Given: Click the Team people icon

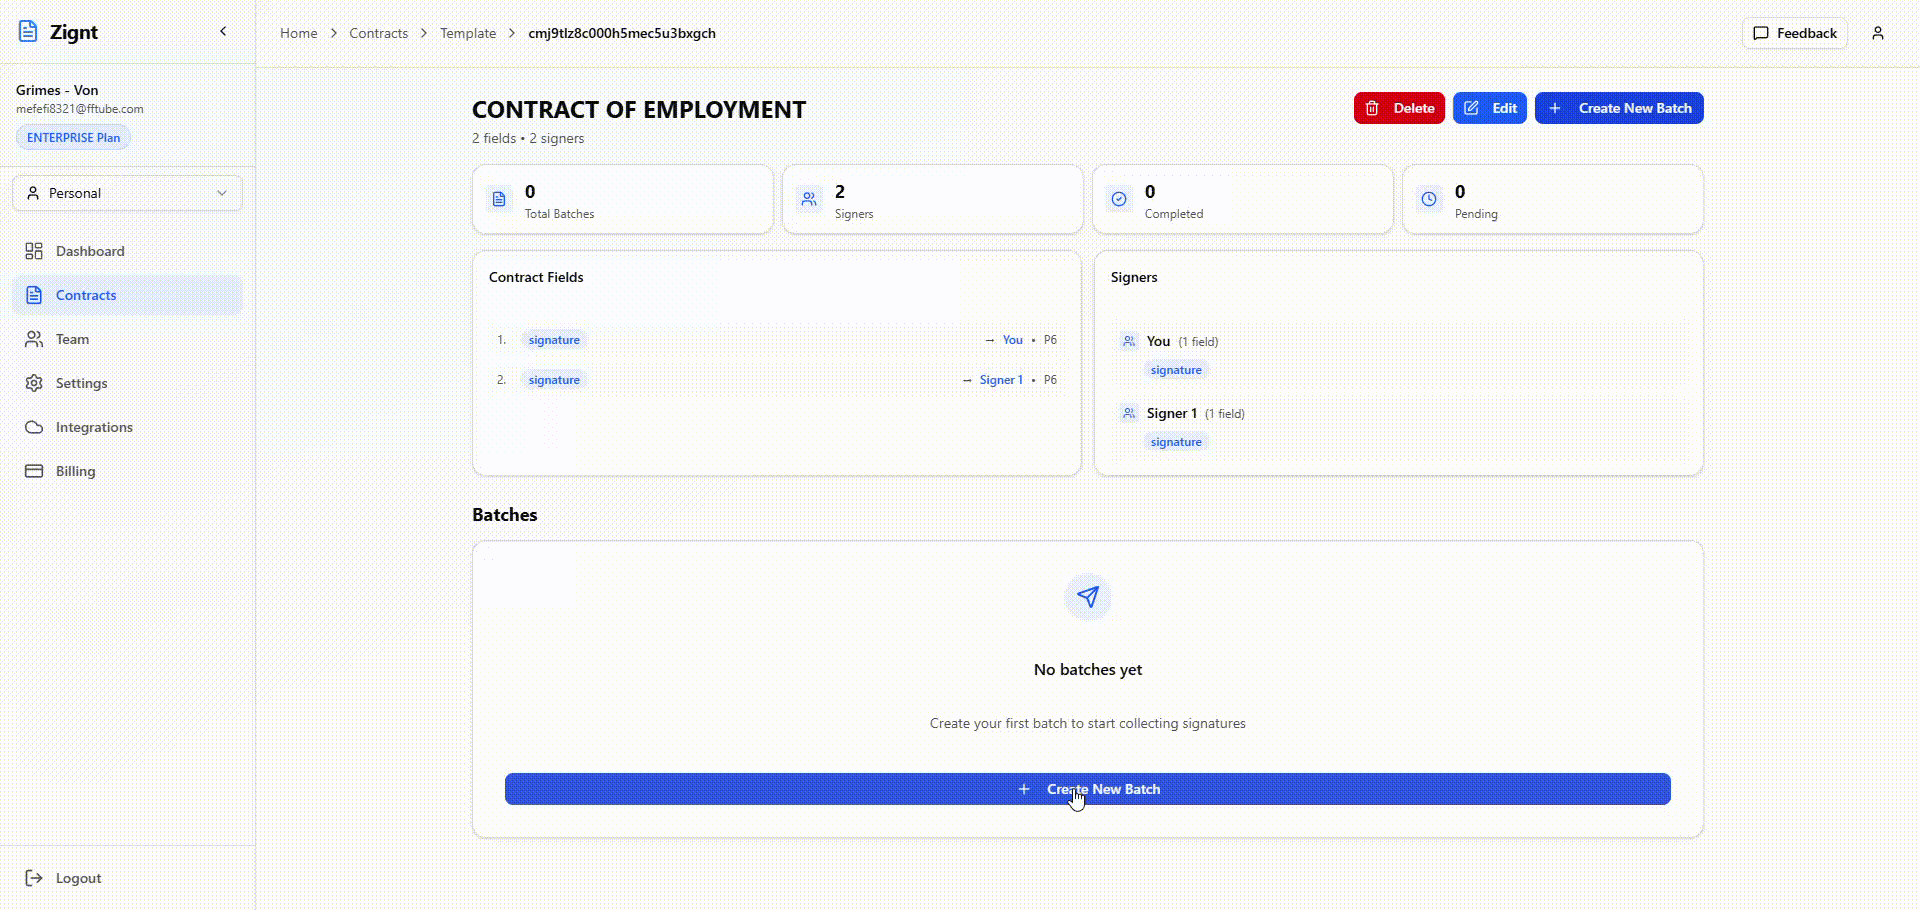Looking at the screenshot, I should tap(34, 339).
